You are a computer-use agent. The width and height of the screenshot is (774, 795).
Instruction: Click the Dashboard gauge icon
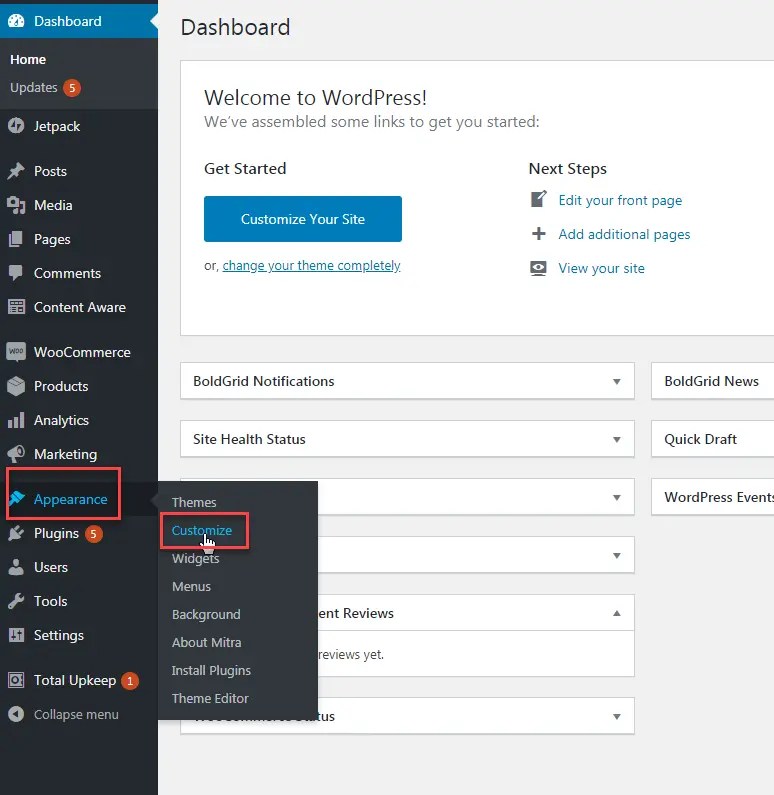click(x=16, y=21)
